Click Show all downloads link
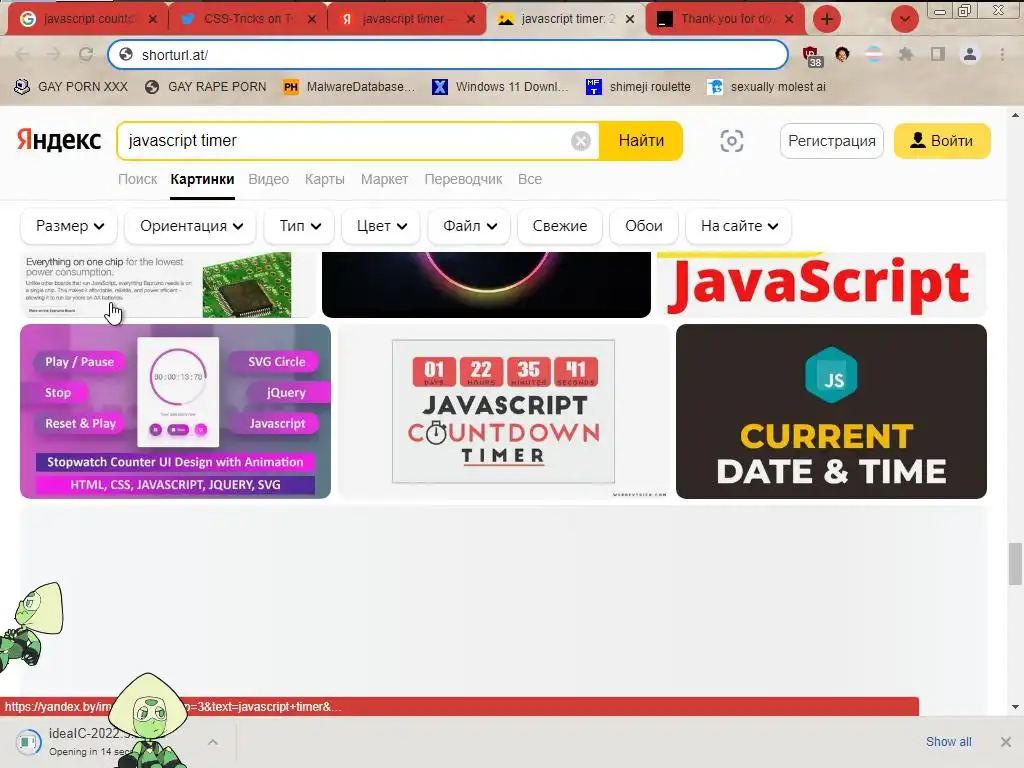The image size is (1024, 768). click(x=948, y=742)
